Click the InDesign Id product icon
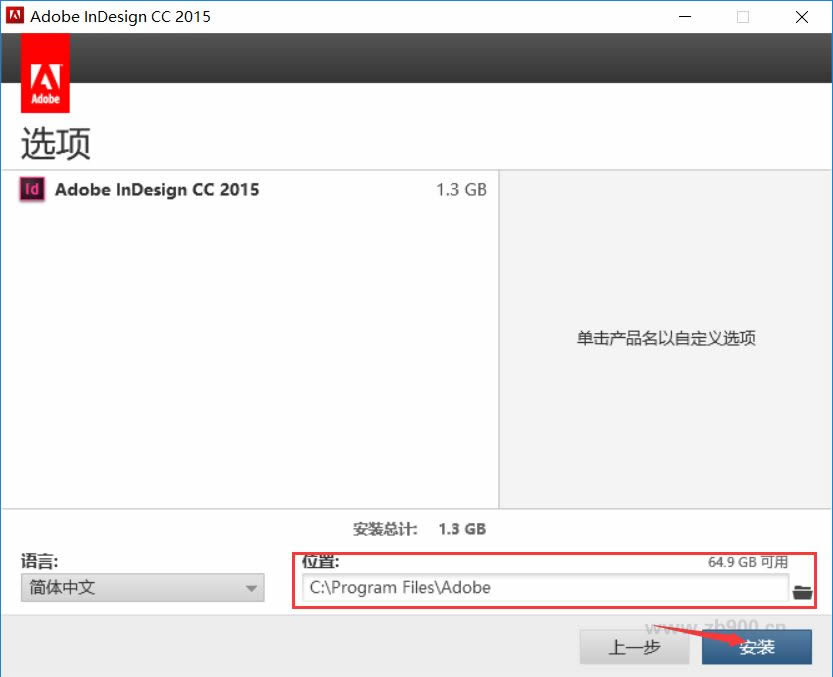This screenshot has height=677, width=833. (32, 189)
